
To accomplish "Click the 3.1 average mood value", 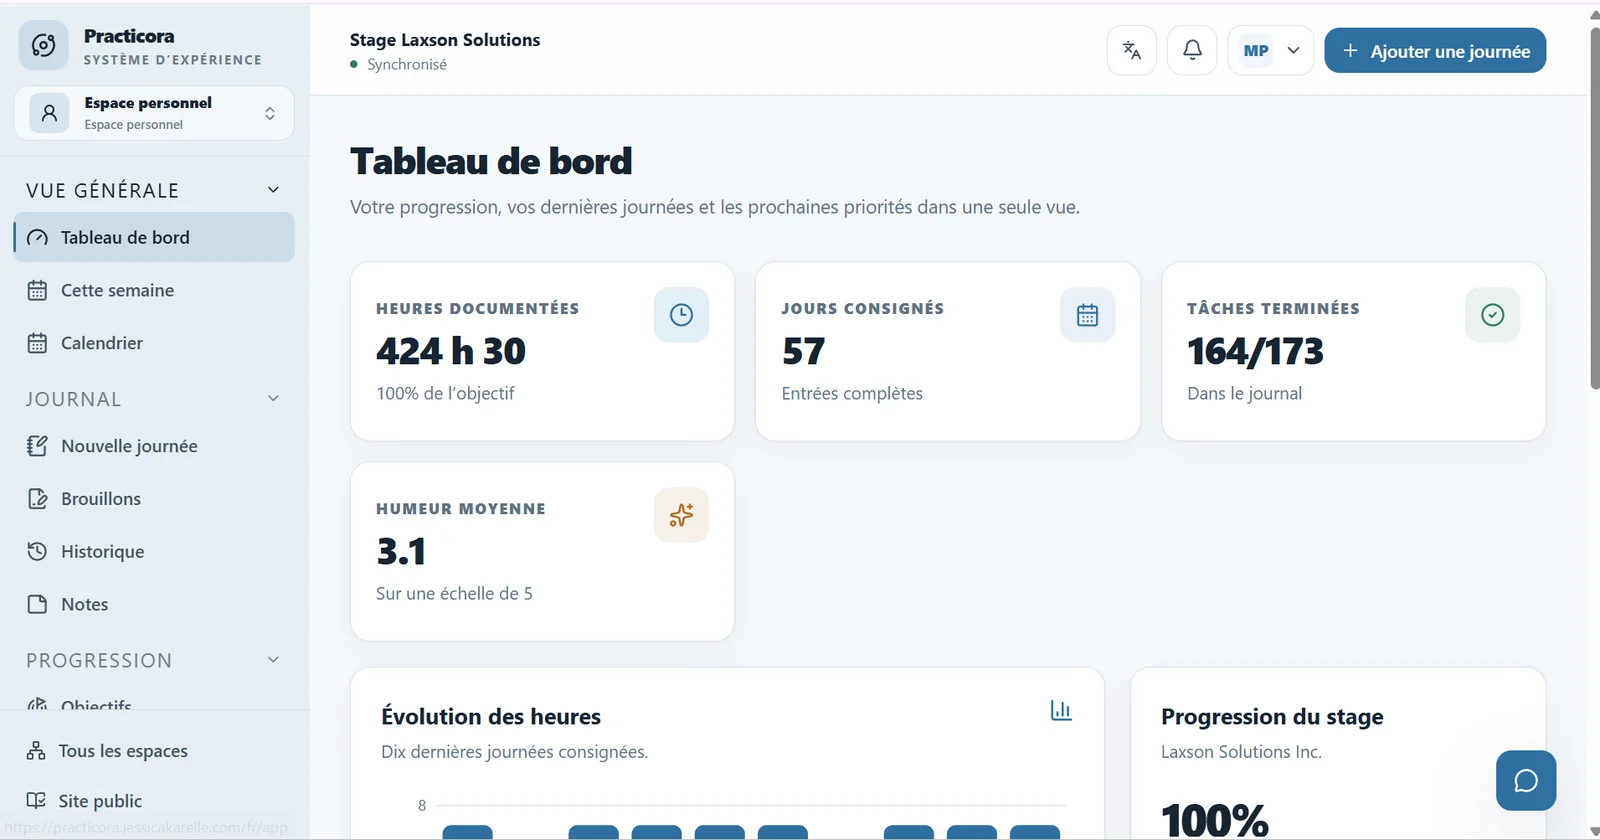I will click(401, 551).
